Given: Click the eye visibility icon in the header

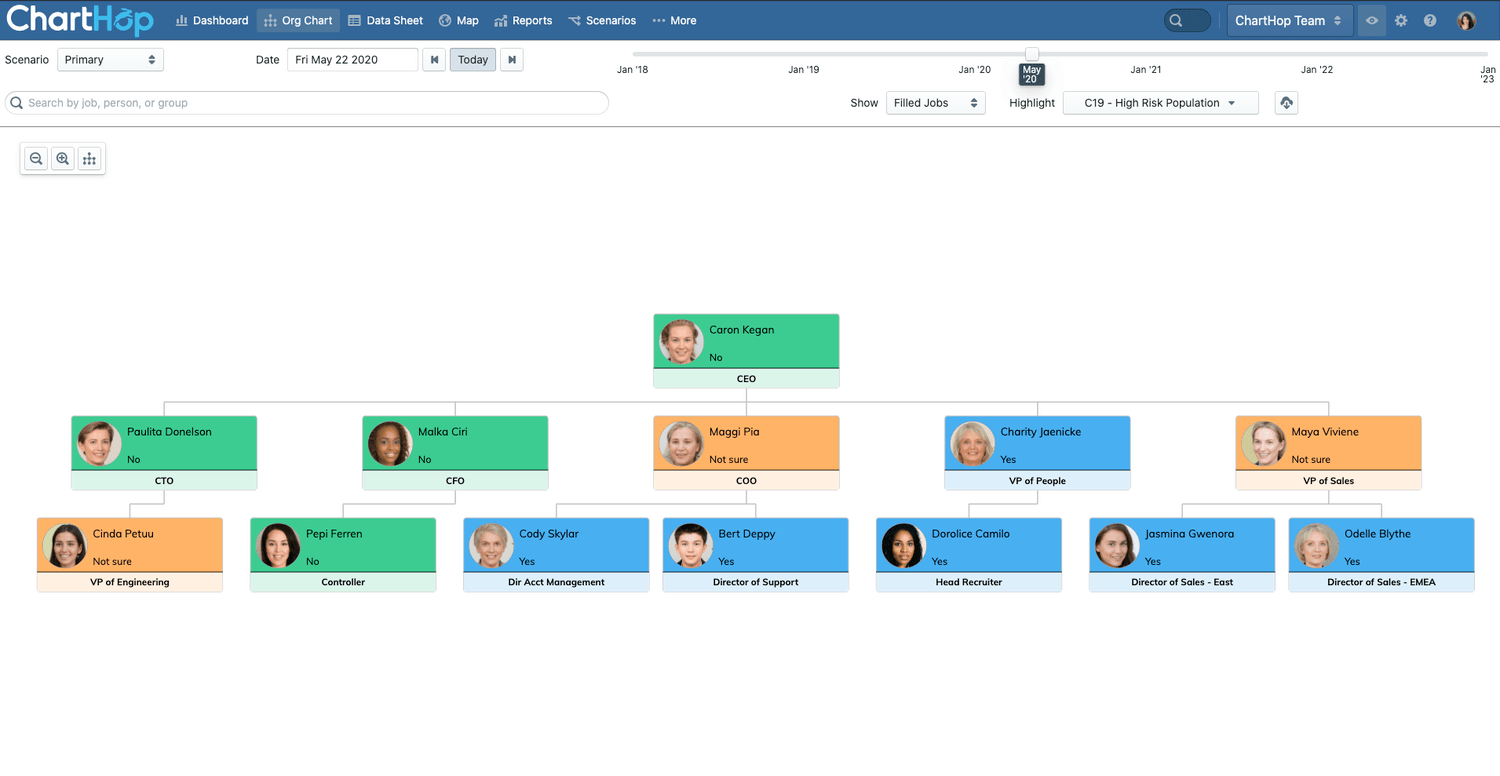Looking at the screenshot, I should click(1371, 20).
